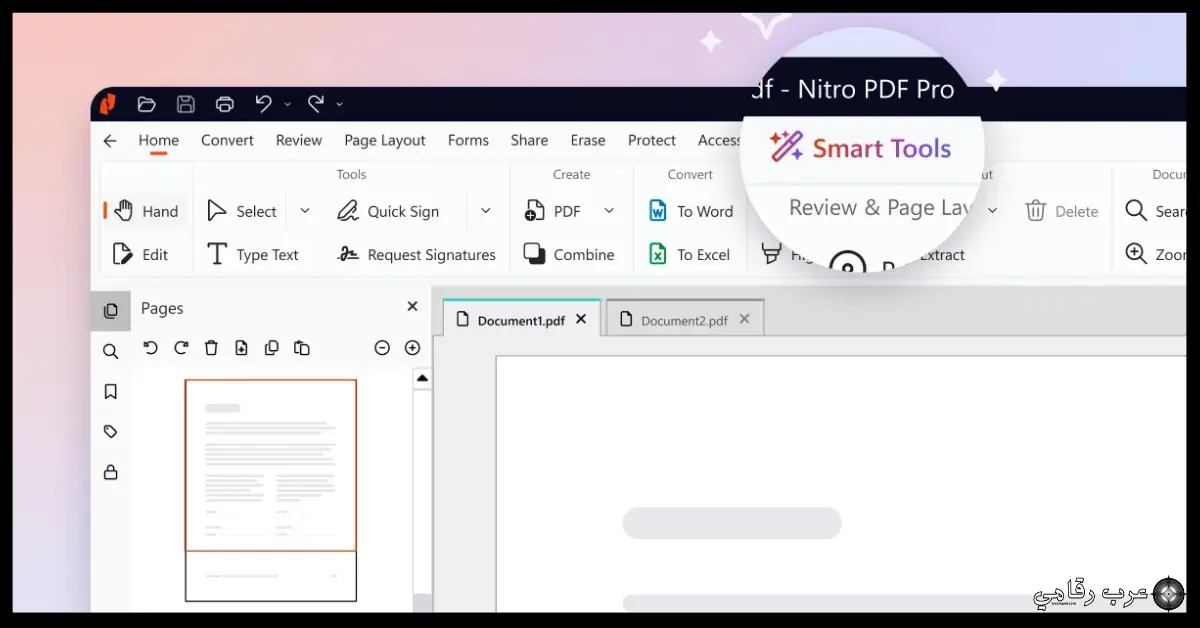Go back with the left arrow

[x=110, y=141]
